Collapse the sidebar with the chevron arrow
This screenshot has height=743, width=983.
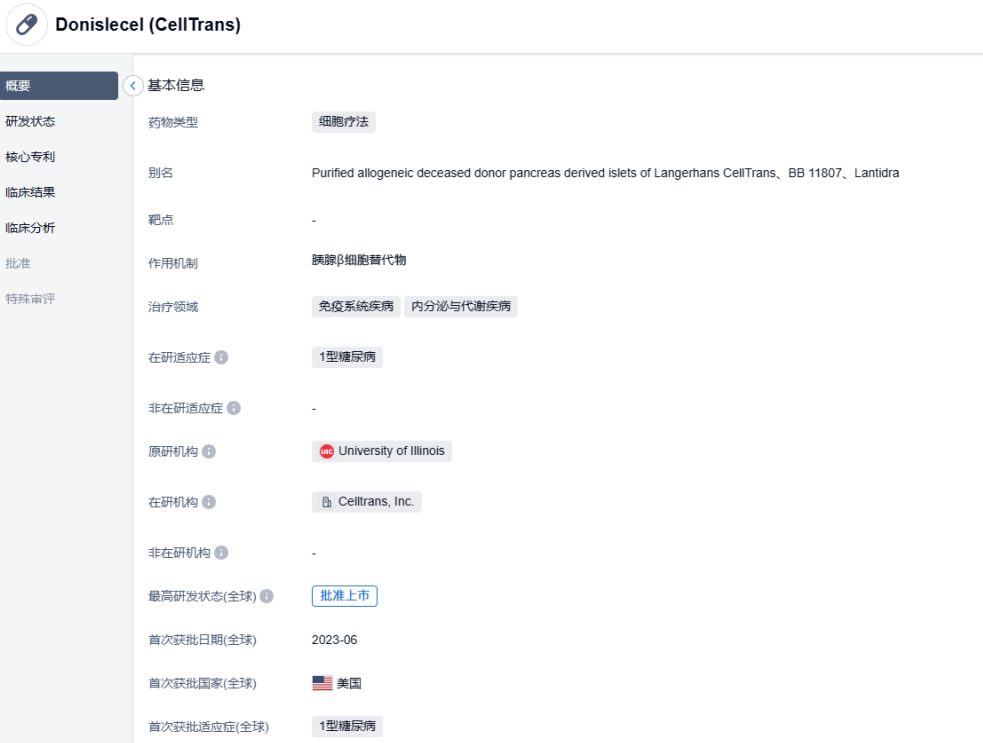pos(133,86)
